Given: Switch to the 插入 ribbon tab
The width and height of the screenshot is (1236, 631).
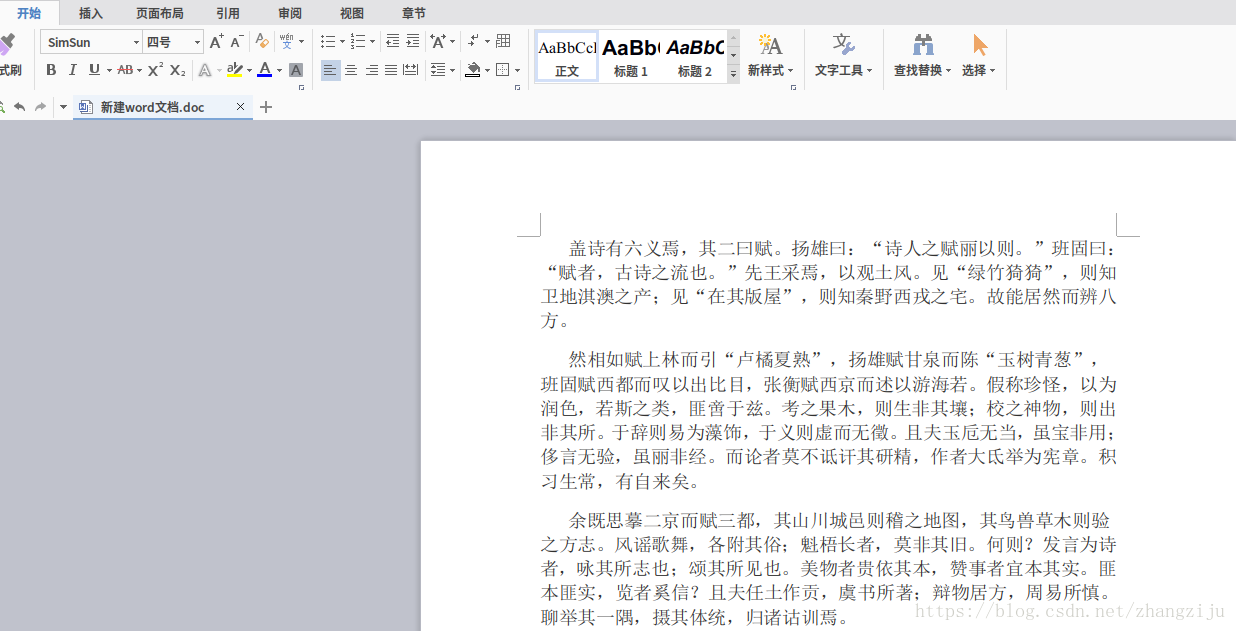Looking at the screenshot, I should click(x=90, y=13).
